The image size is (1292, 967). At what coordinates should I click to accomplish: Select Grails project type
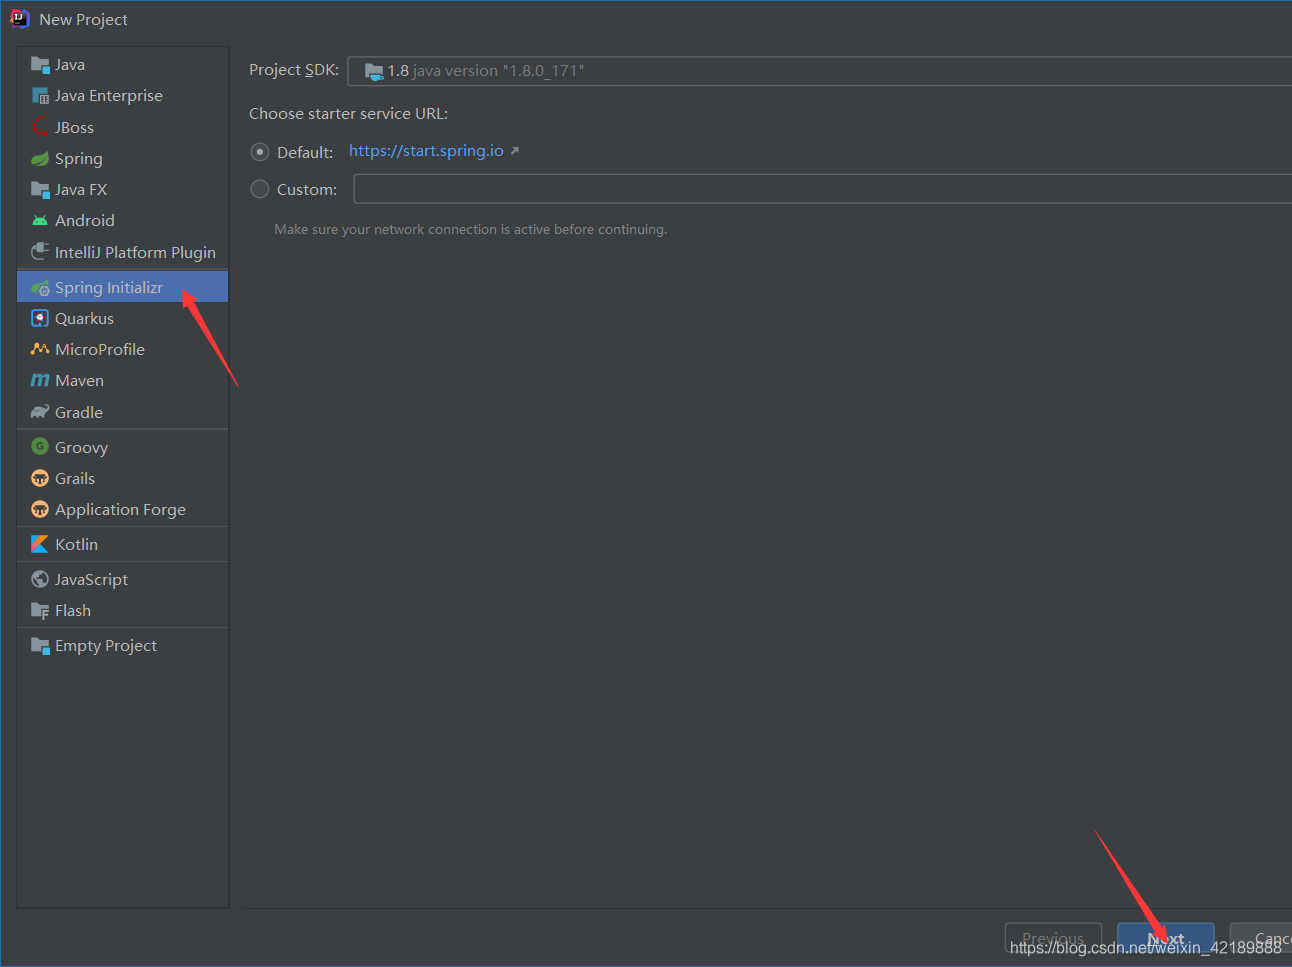click(x=122, y=478)
